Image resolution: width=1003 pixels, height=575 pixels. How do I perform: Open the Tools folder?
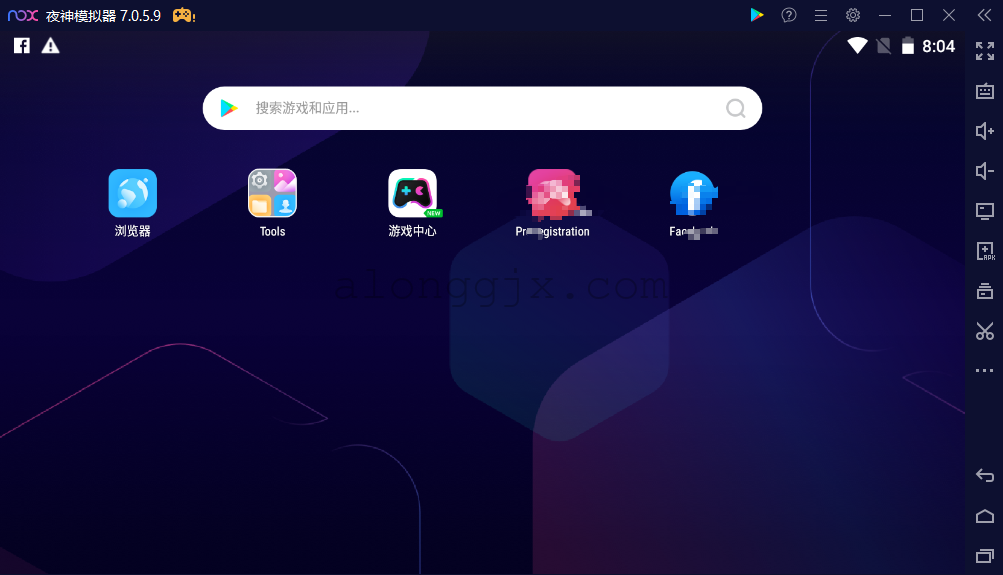(272, 193)
